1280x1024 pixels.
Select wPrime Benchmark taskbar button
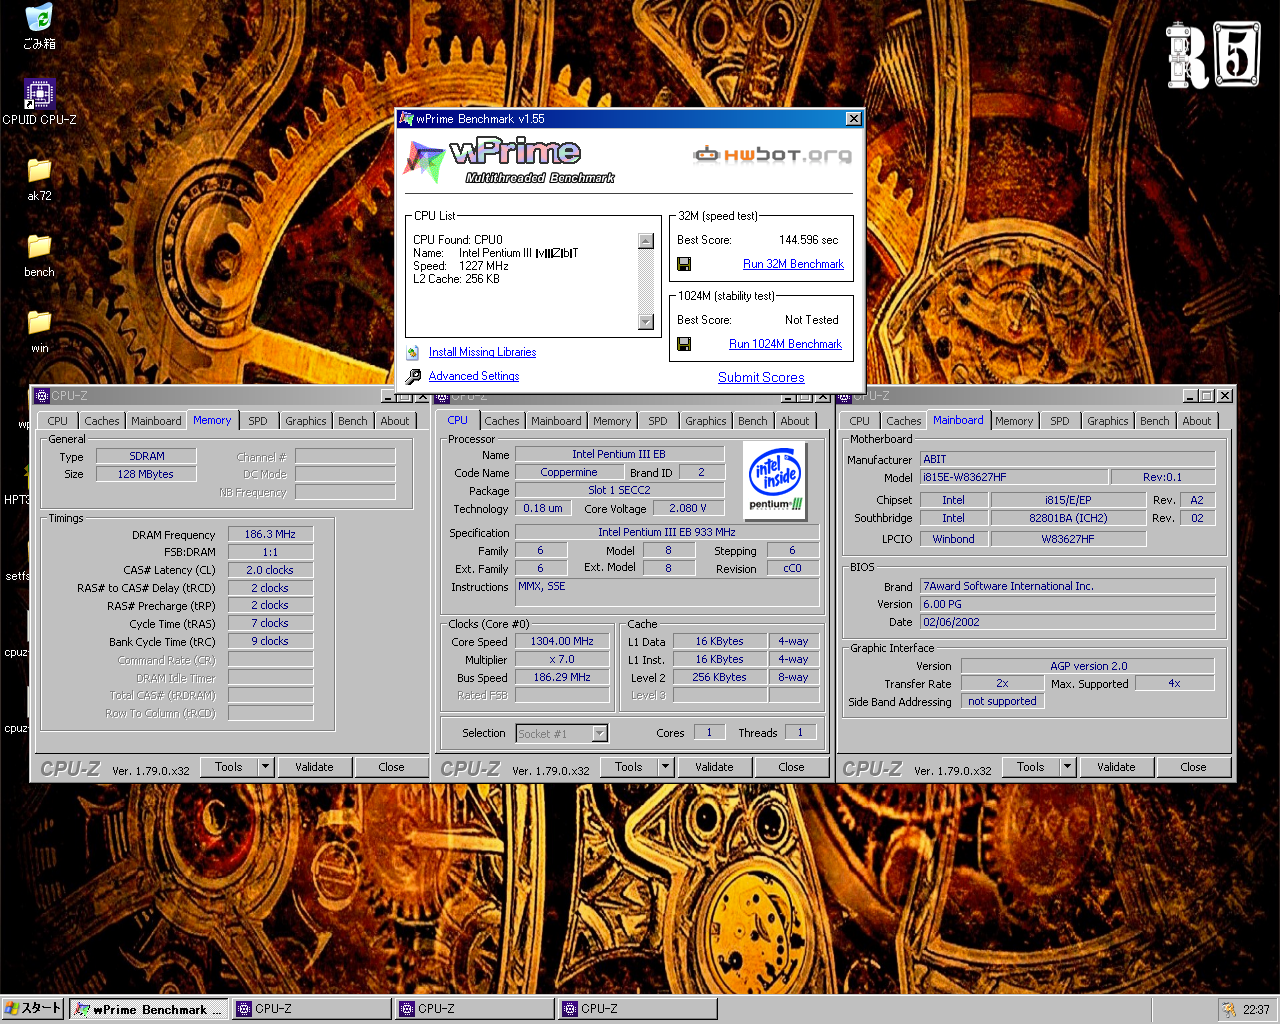click(149, 1009)
